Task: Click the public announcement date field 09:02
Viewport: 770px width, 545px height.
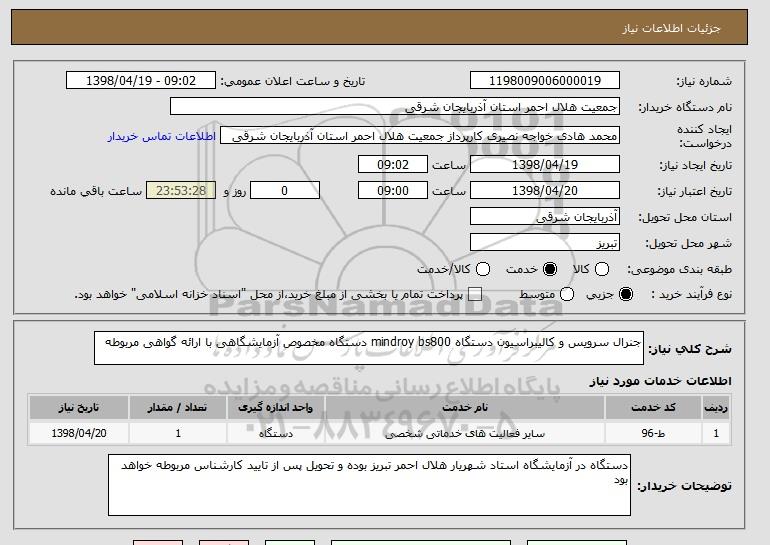Action: pos(140,81)
